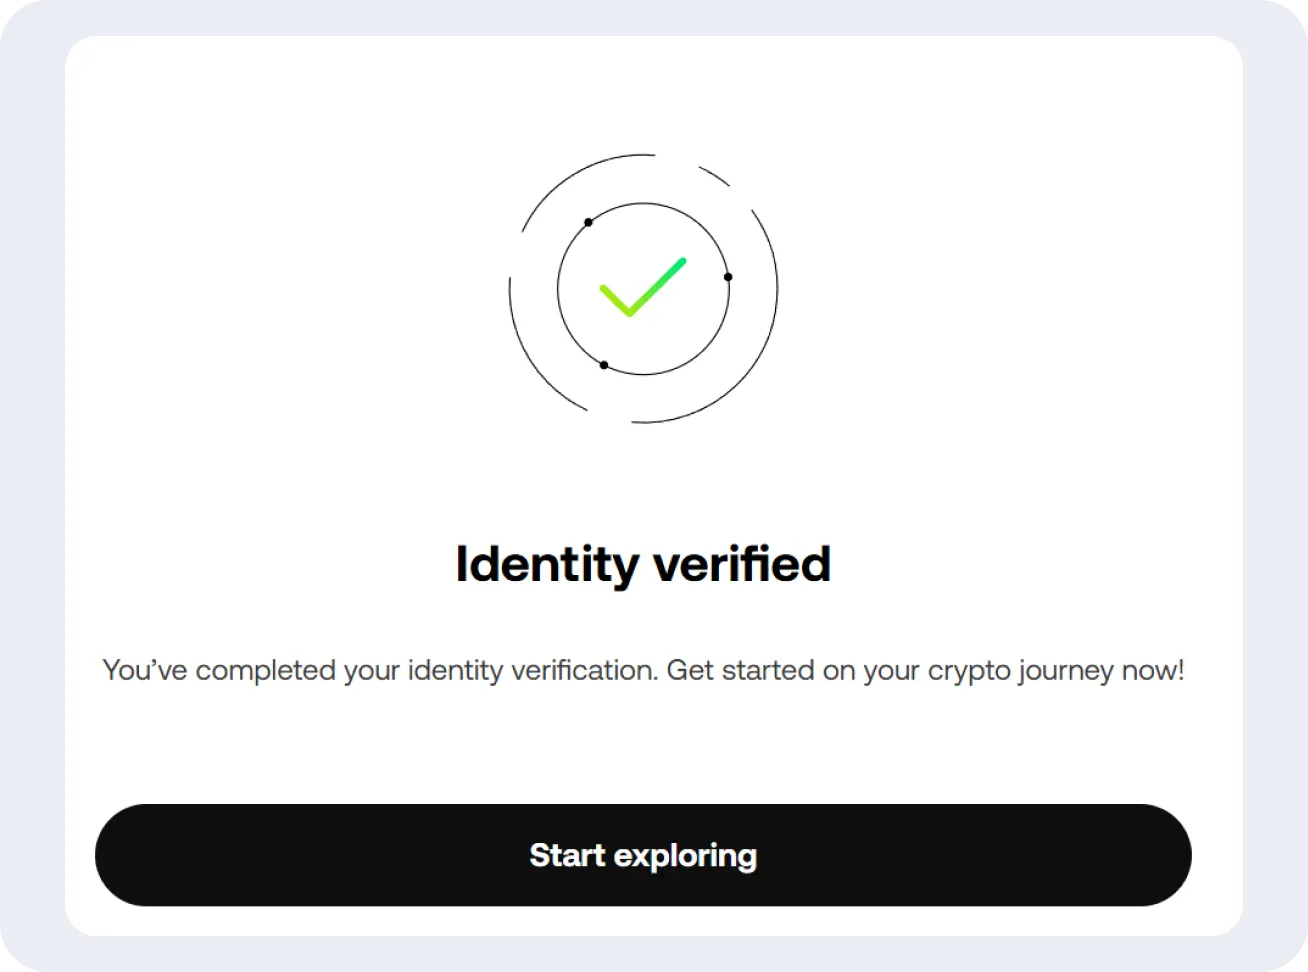
Task: Click the "Get started on your crypto journey now!" text
Action: click(925, 670)
